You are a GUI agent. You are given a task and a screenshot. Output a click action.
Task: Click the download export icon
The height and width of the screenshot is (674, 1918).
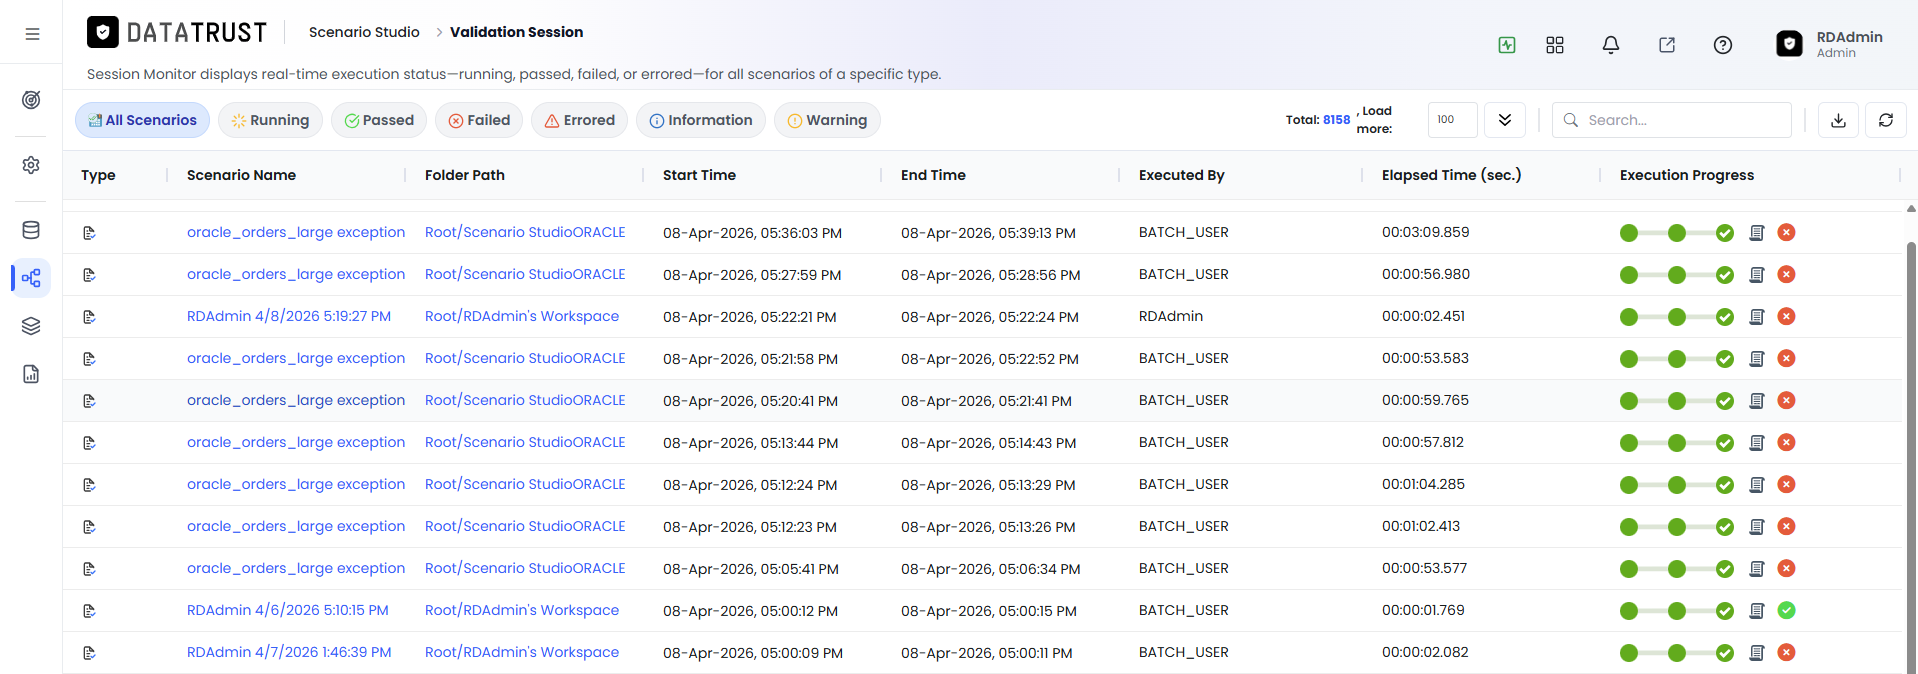pos(1838,120)
